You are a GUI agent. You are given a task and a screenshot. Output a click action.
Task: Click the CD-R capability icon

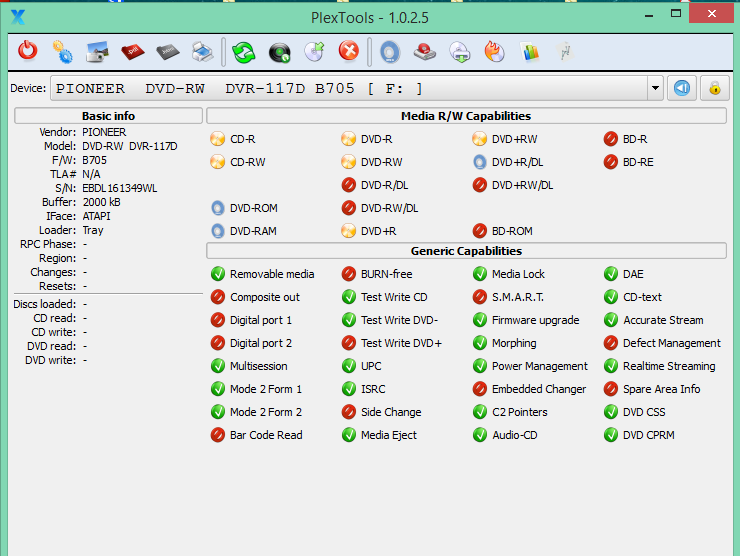(218, 139)
